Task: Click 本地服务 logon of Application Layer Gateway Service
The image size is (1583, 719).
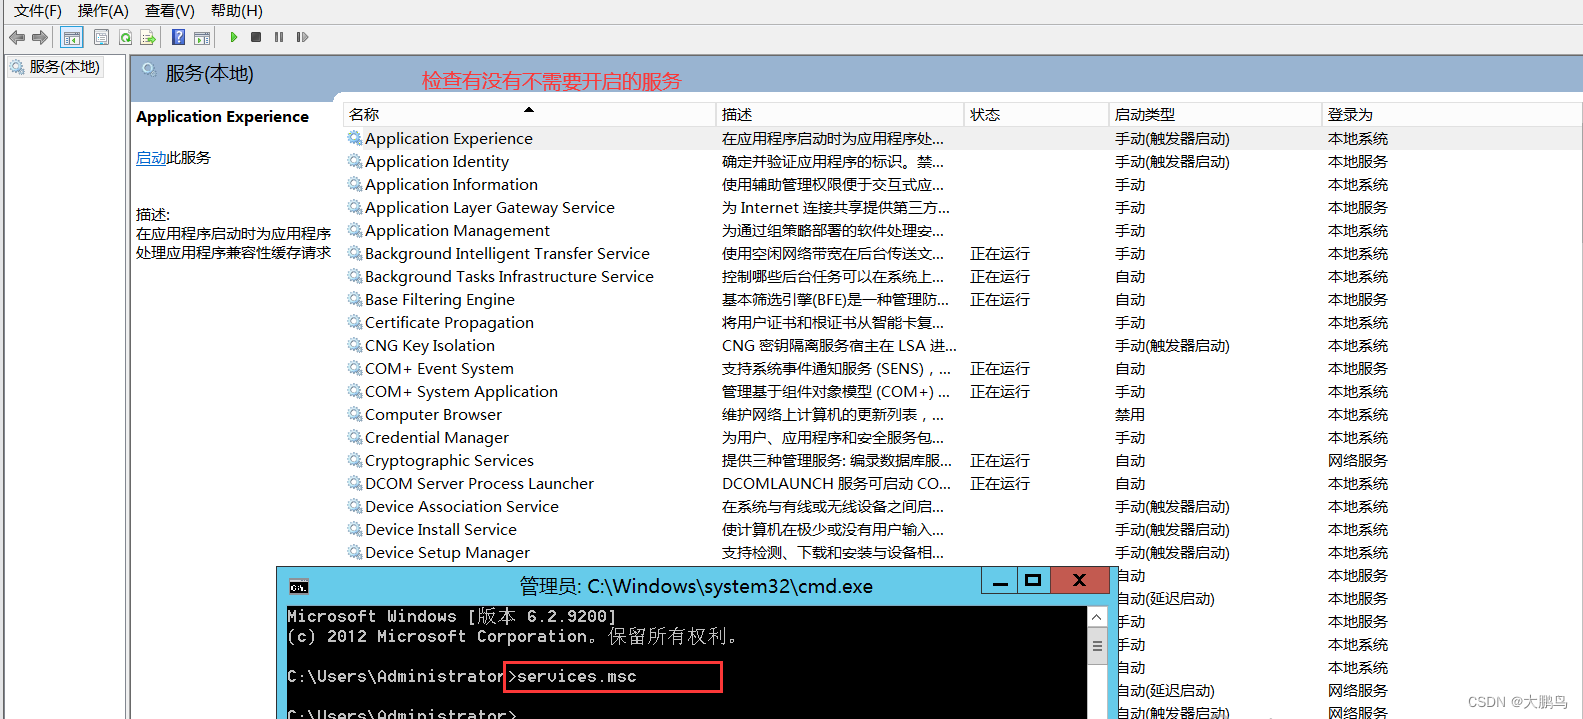Action: [1358, 208]
